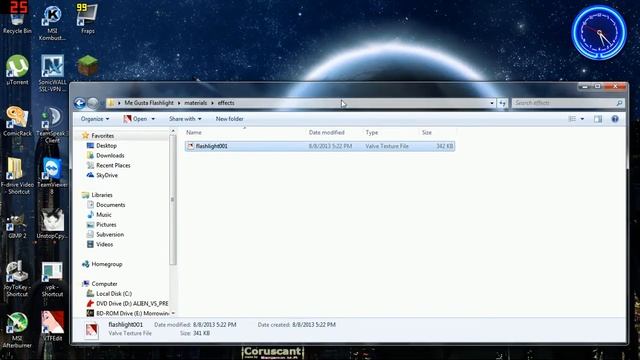Screen dimensions: 640x360
Task: Launch TeamSpeak Client desktop icon
Action: [x=52, y=125]
